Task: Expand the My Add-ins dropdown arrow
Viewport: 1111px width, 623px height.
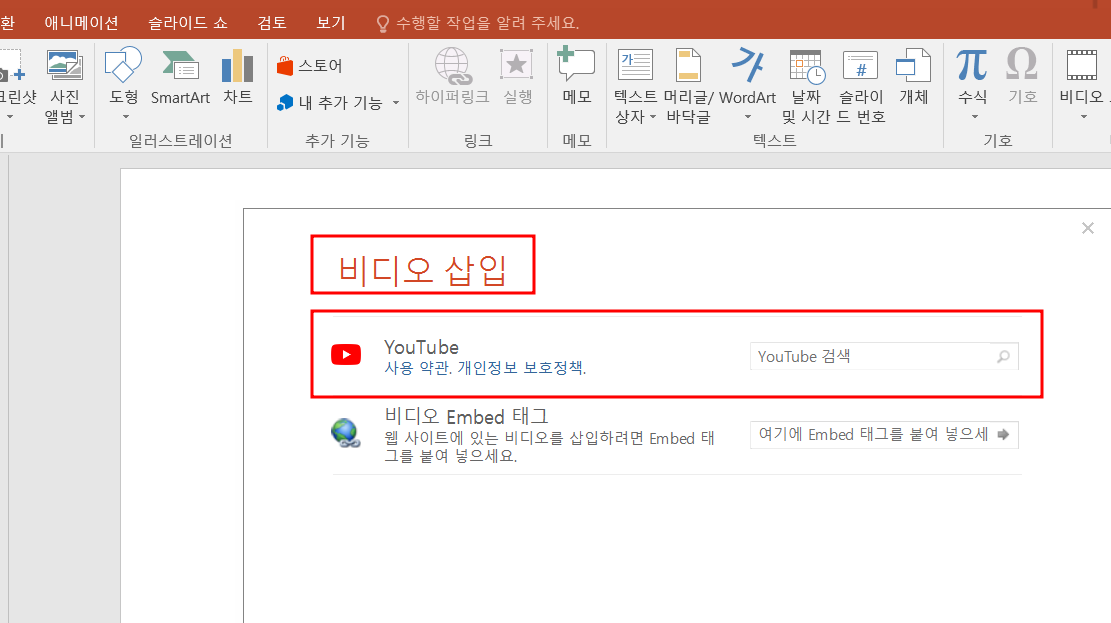Action: click(x=396, y=103)
